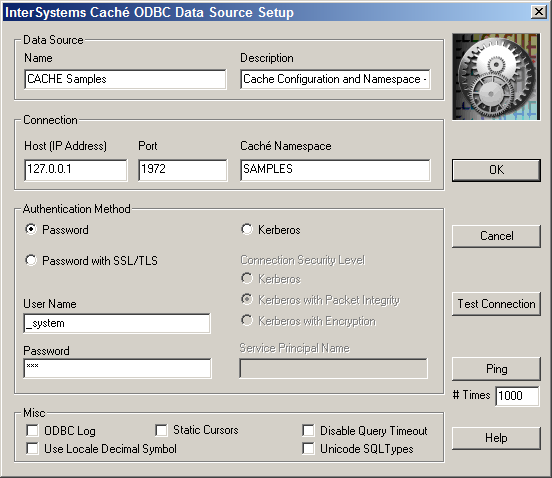Click the Host (IP Address) field
Viewport: 552px width, 478px height.
point(76,170)
